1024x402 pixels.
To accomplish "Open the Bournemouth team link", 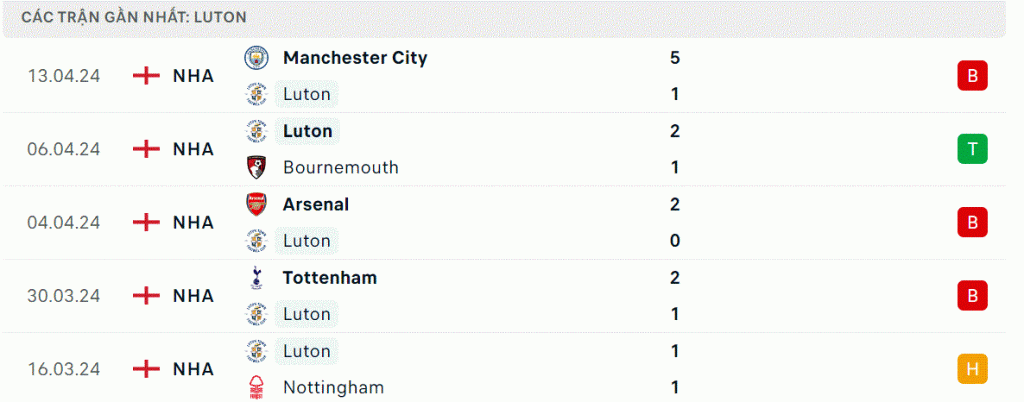I will [x=341, y=168].
